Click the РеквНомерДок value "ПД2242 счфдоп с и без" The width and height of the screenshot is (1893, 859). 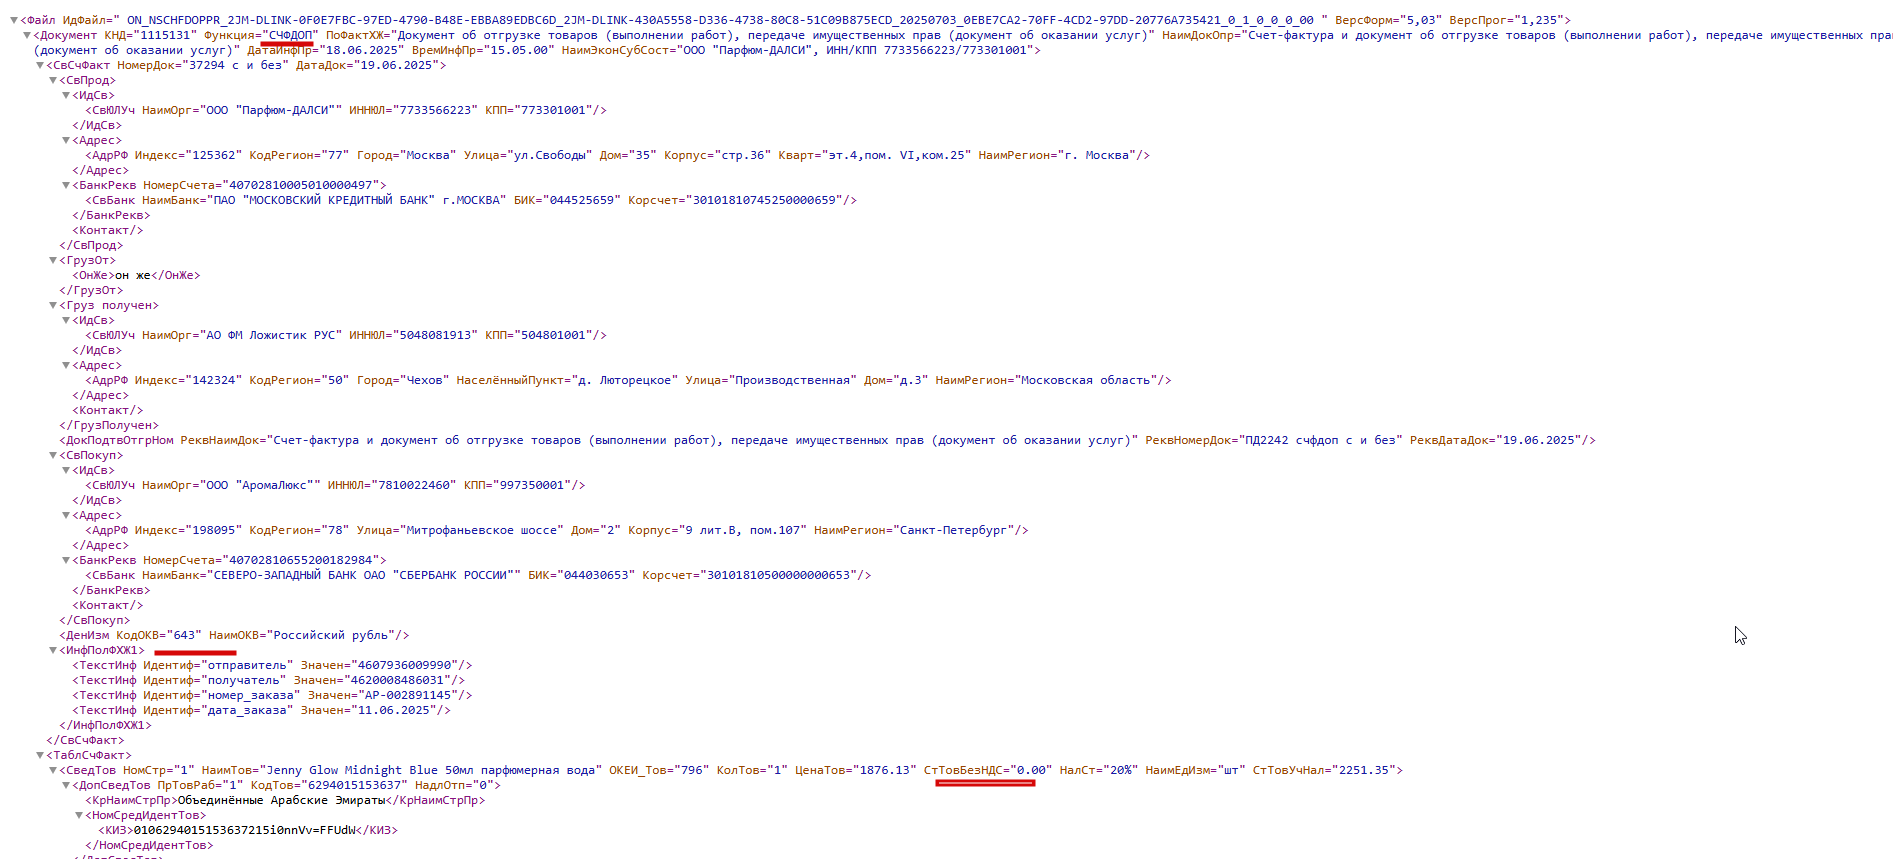pos(1321,440)
